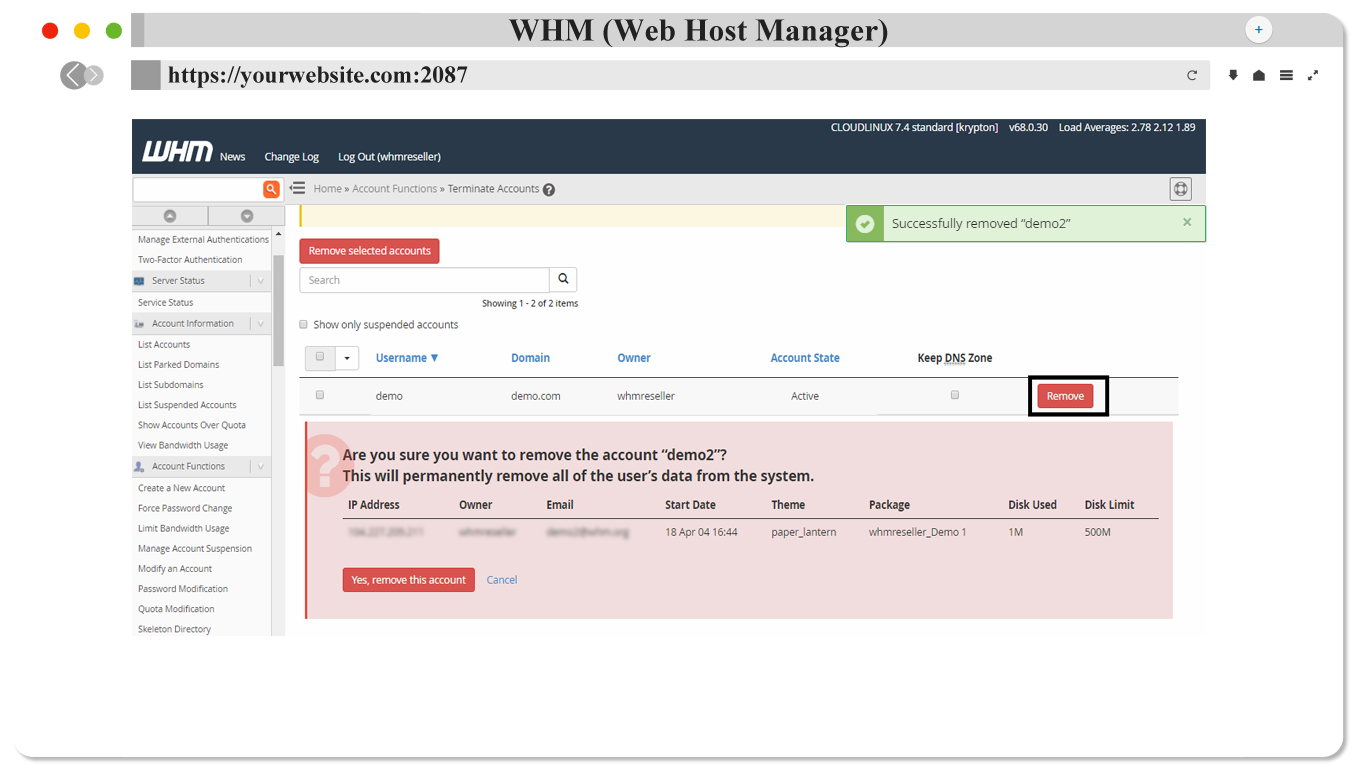The image size is (1362, 769).
Task: Open Create a New Account
Action: (182, 488)
